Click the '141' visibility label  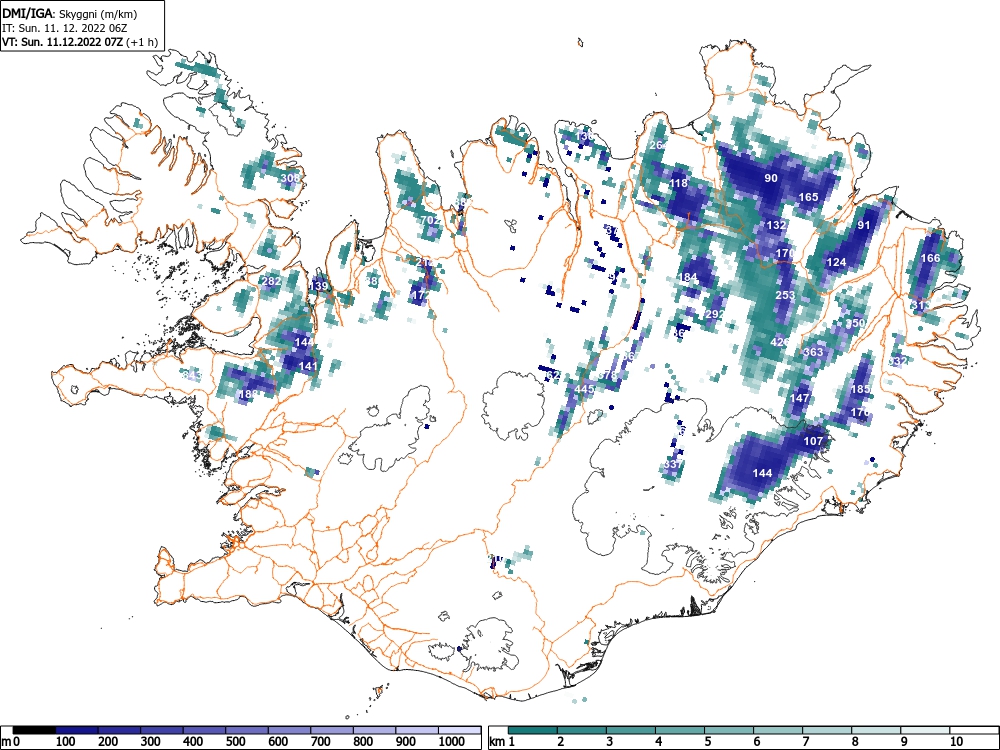click(307, 366)
